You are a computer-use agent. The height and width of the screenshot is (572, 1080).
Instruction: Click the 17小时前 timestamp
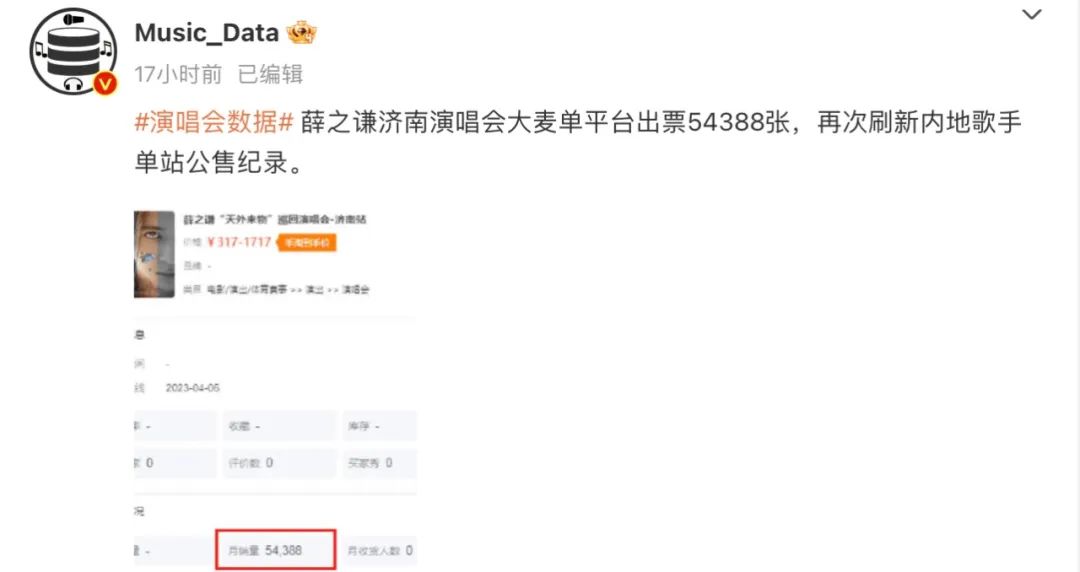(x=178, y=74)
